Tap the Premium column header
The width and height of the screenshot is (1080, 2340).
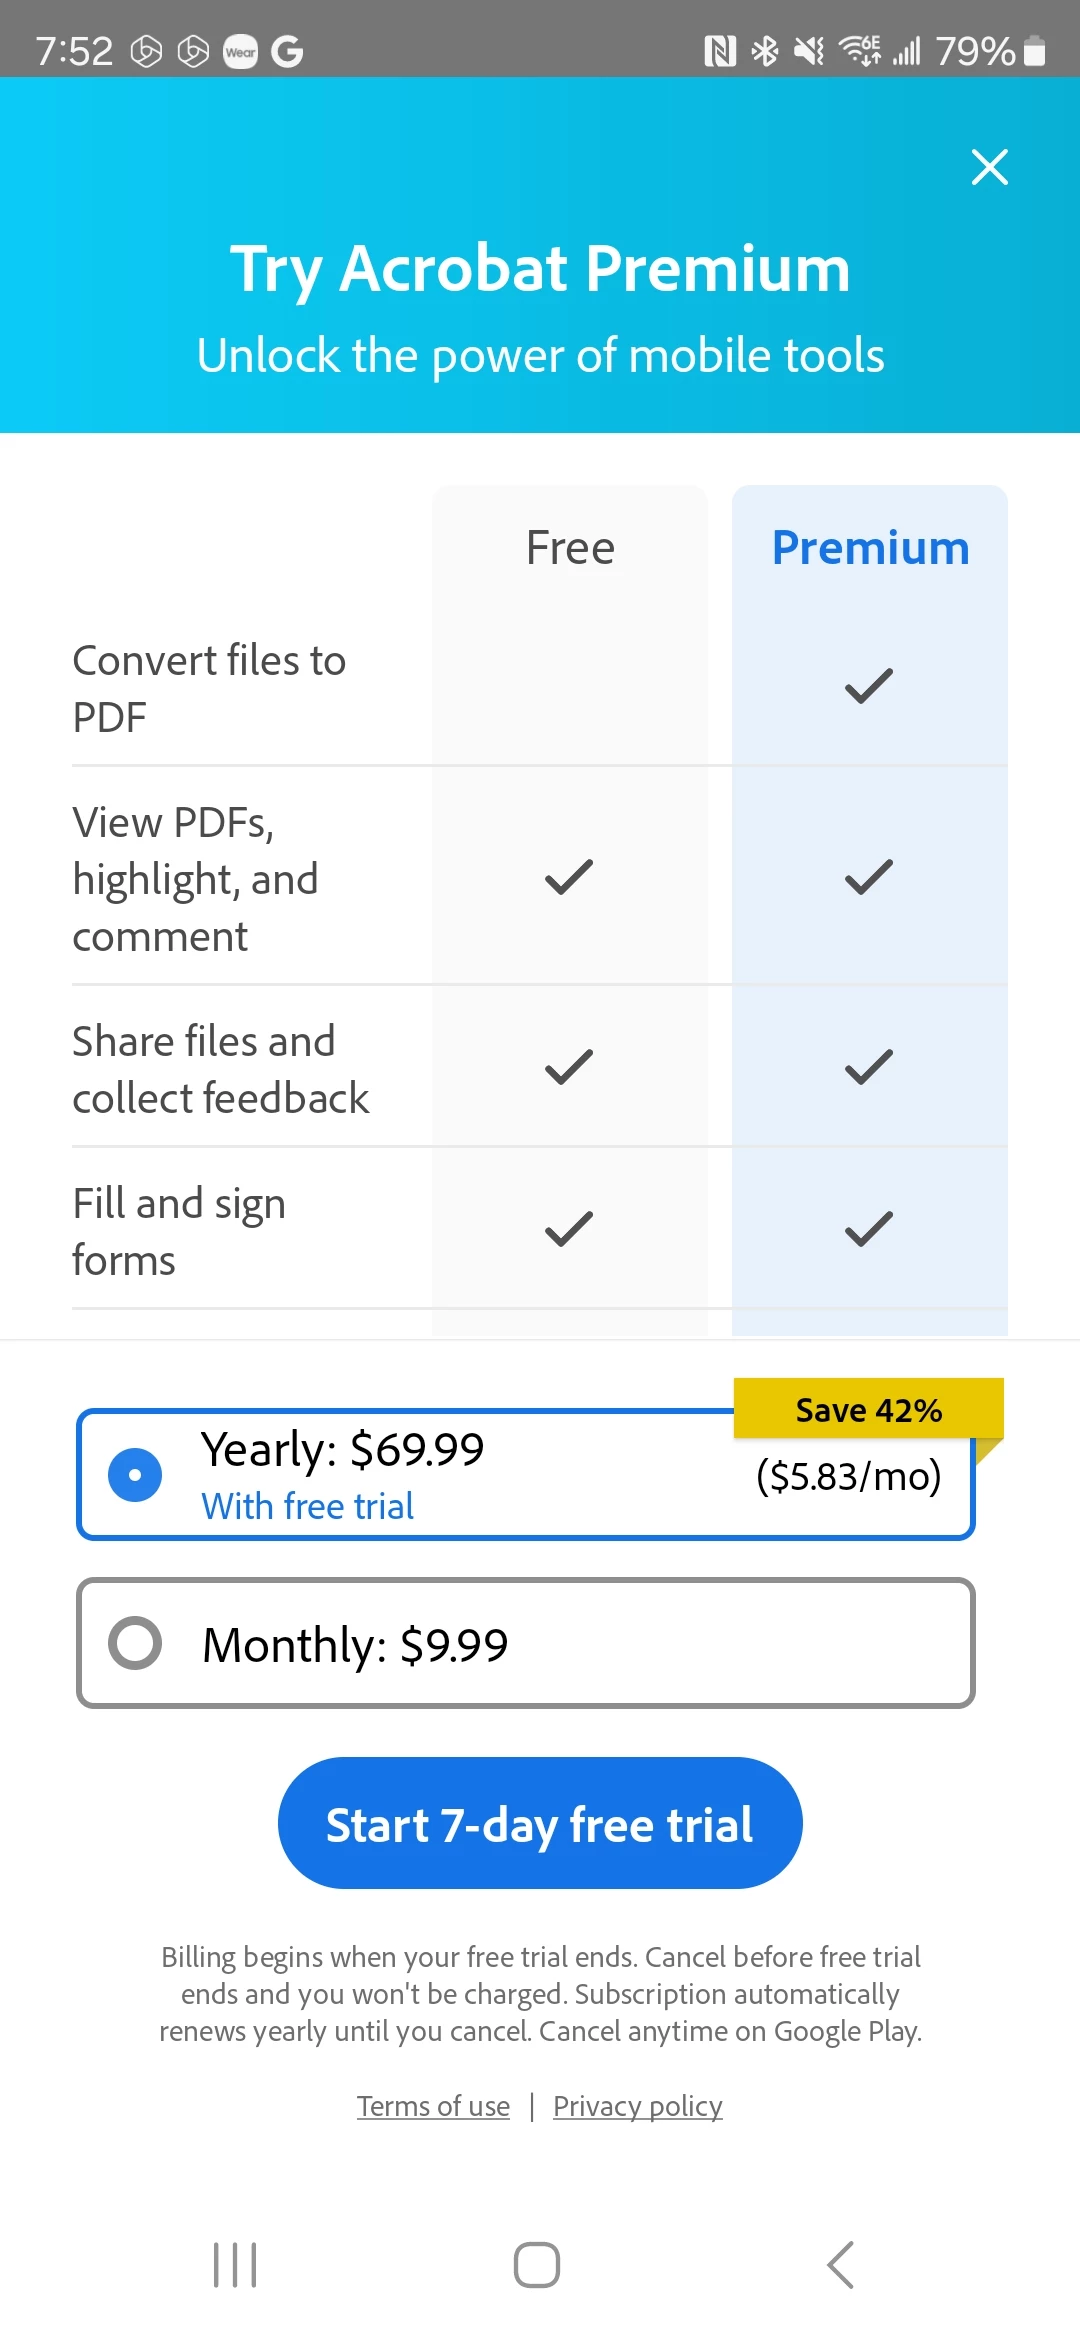coord(870,548)
